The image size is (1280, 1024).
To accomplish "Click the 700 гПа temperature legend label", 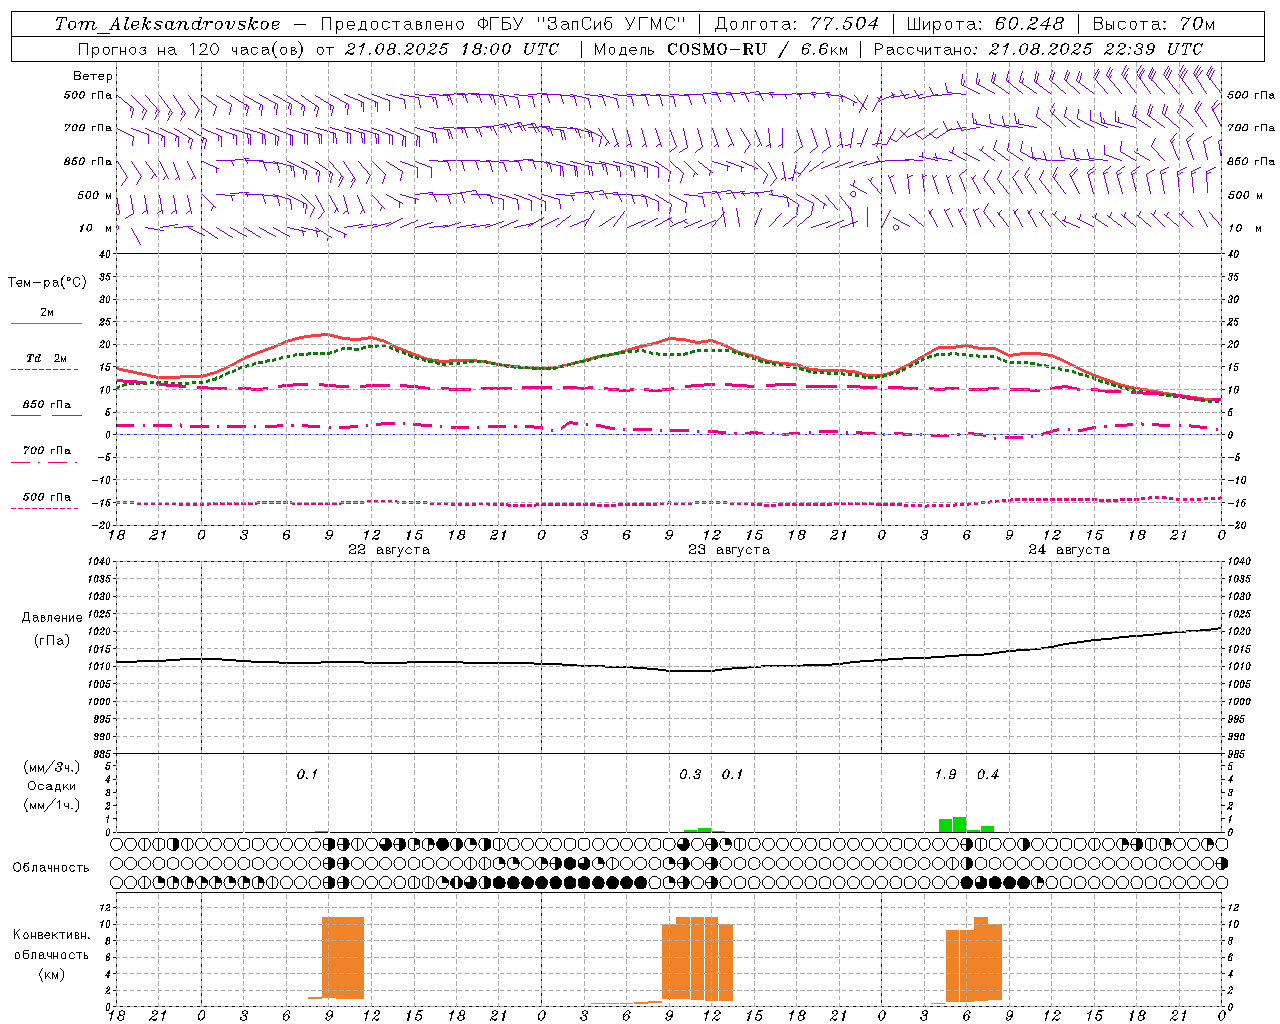I will [47, 450].
